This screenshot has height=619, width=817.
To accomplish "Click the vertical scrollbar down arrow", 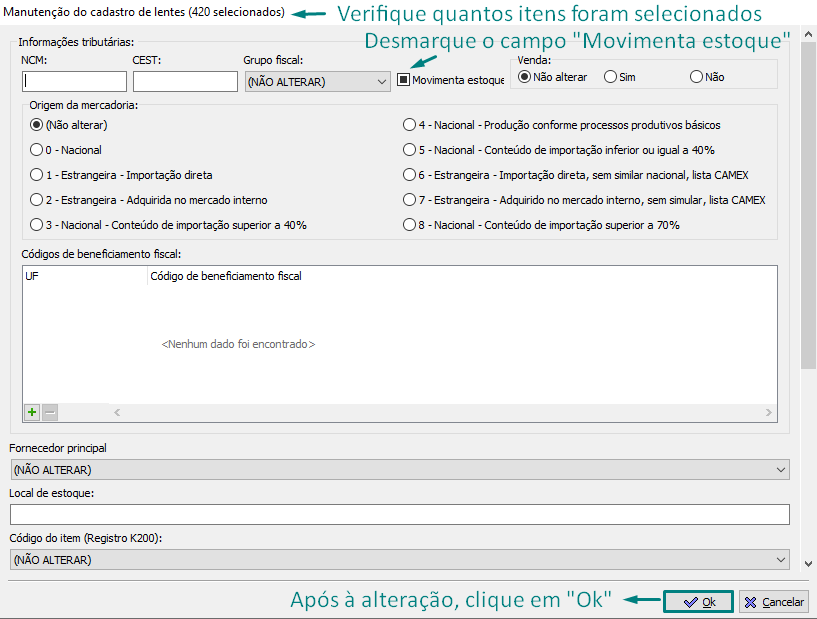I will [808, 563].
